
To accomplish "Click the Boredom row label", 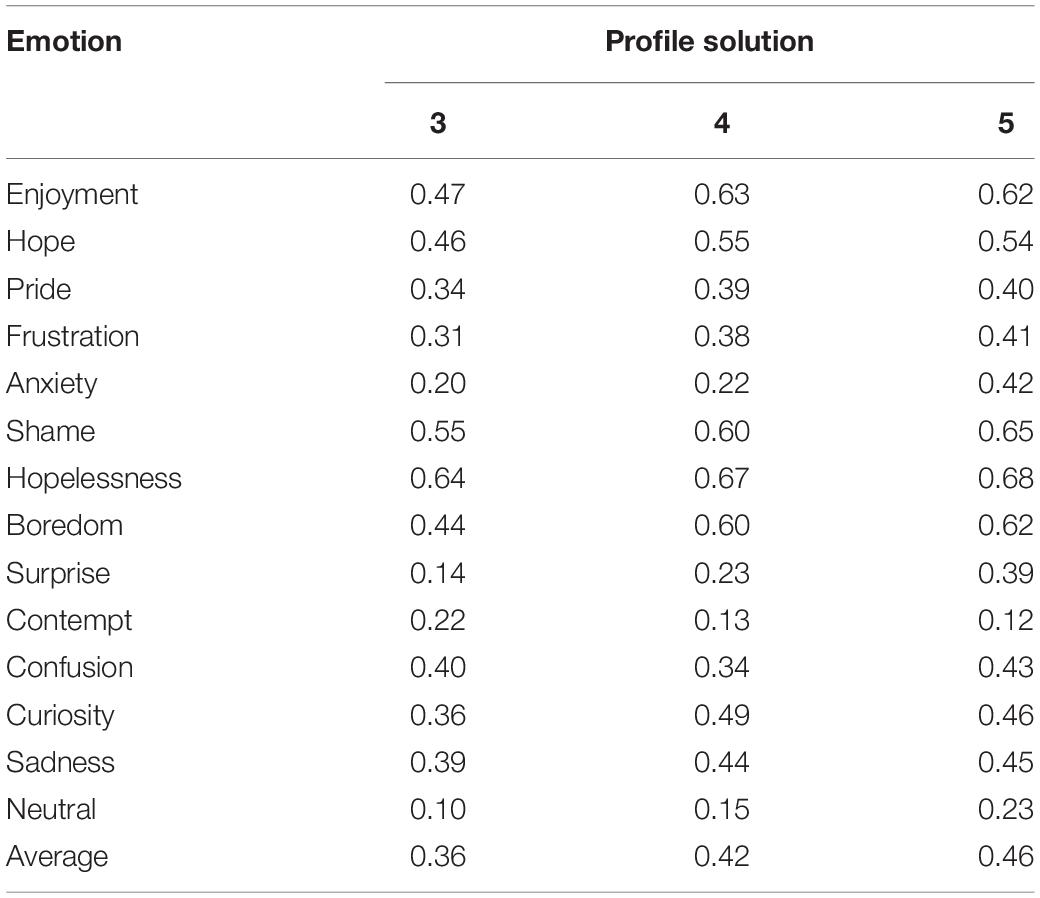I will [64, 525].
